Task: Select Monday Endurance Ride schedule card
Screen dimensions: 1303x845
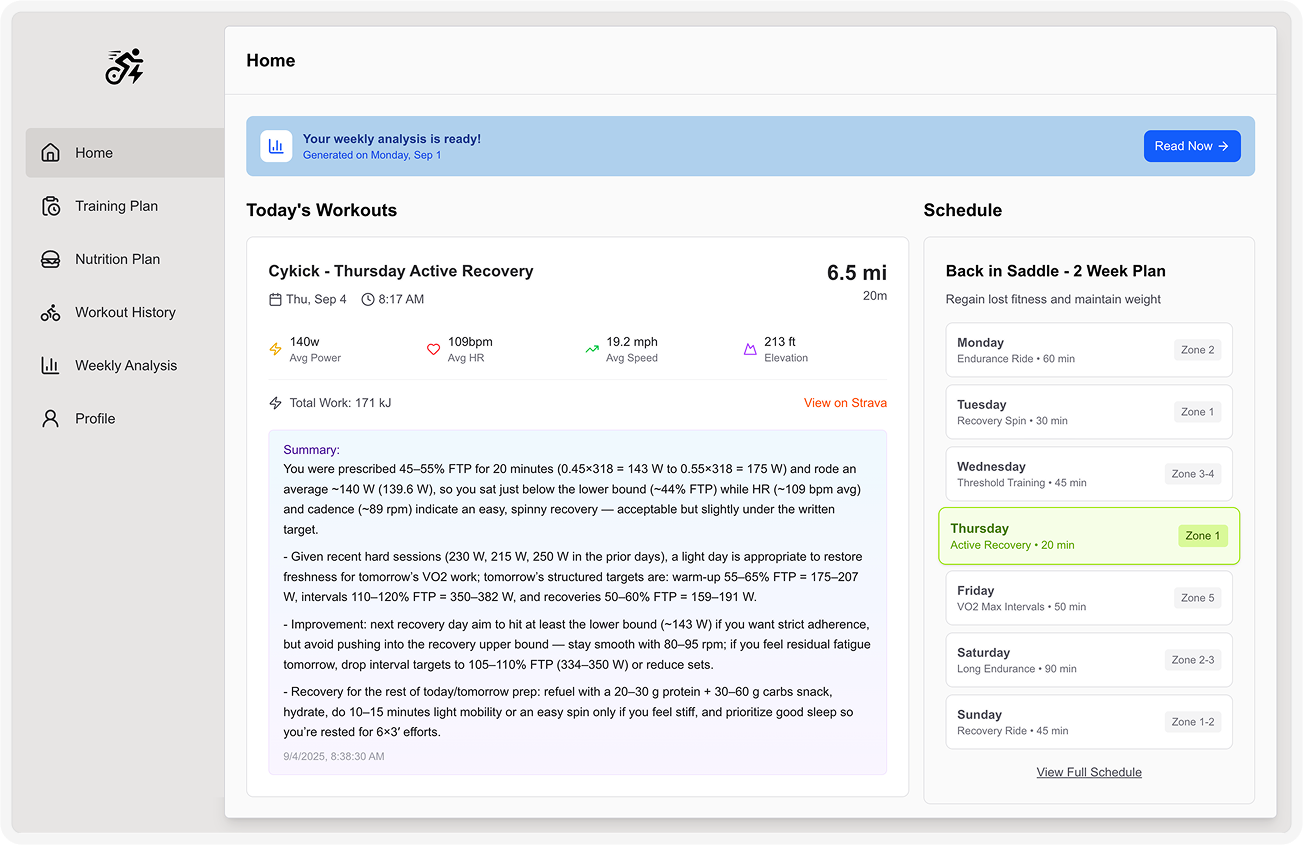Action: [1089, 350]
